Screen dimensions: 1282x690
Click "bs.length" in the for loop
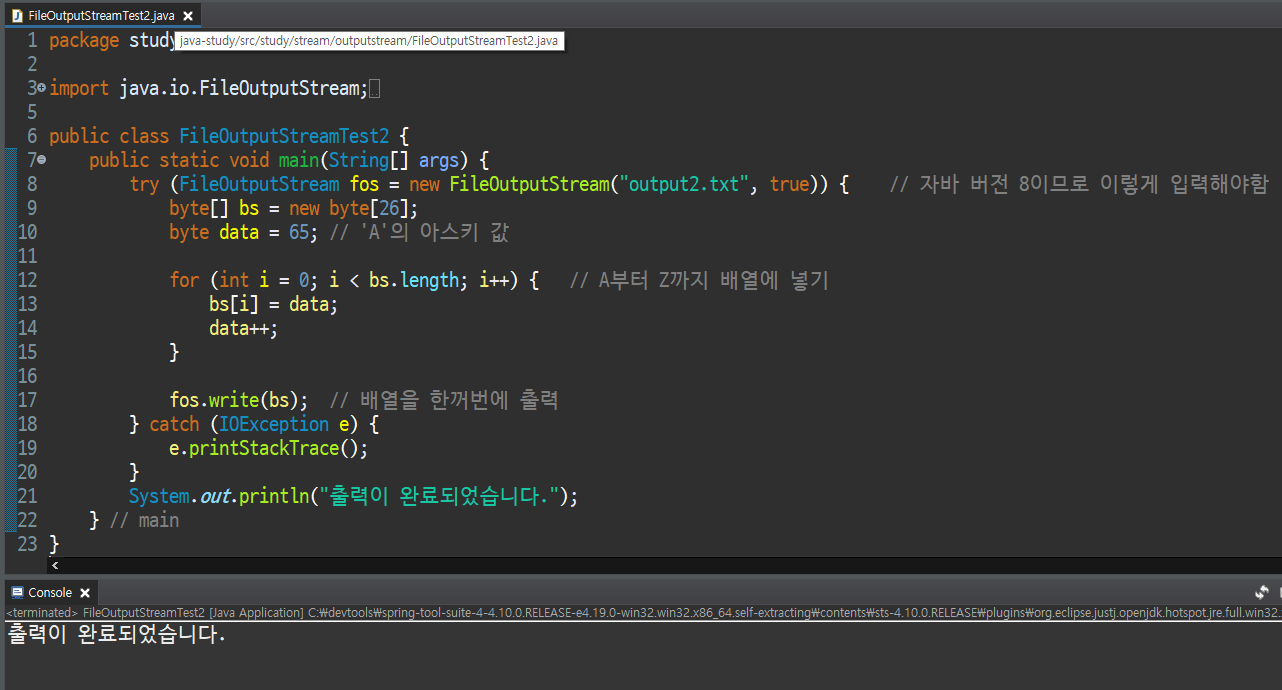click(x=414, y=281)
